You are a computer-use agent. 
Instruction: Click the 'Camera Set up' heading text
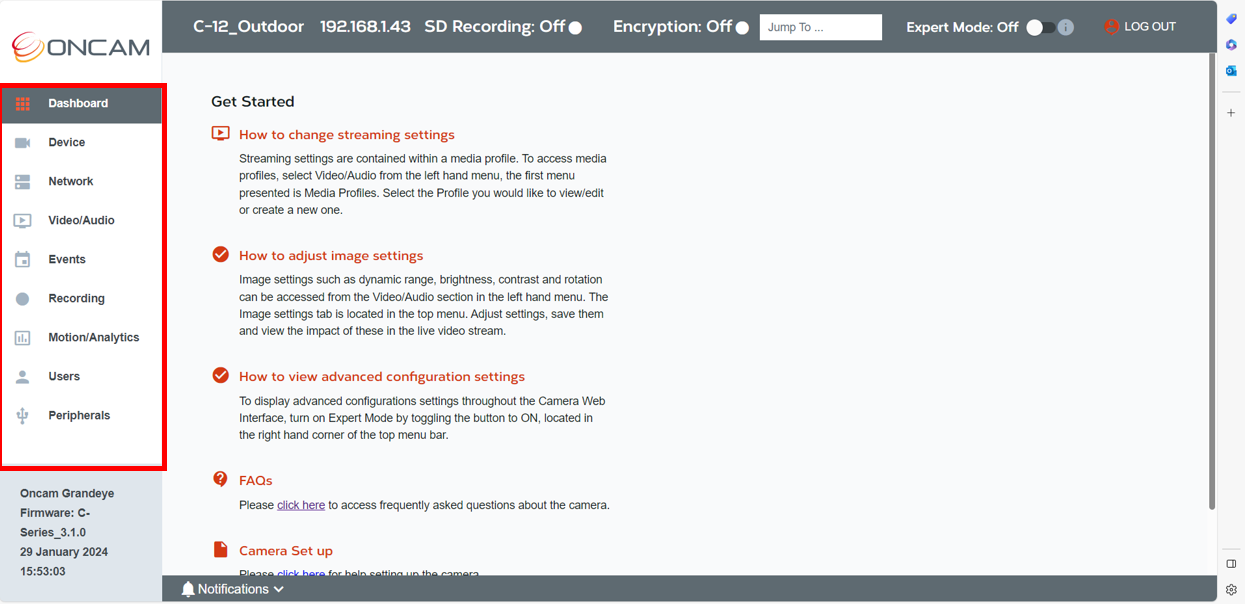click(286, 551)
